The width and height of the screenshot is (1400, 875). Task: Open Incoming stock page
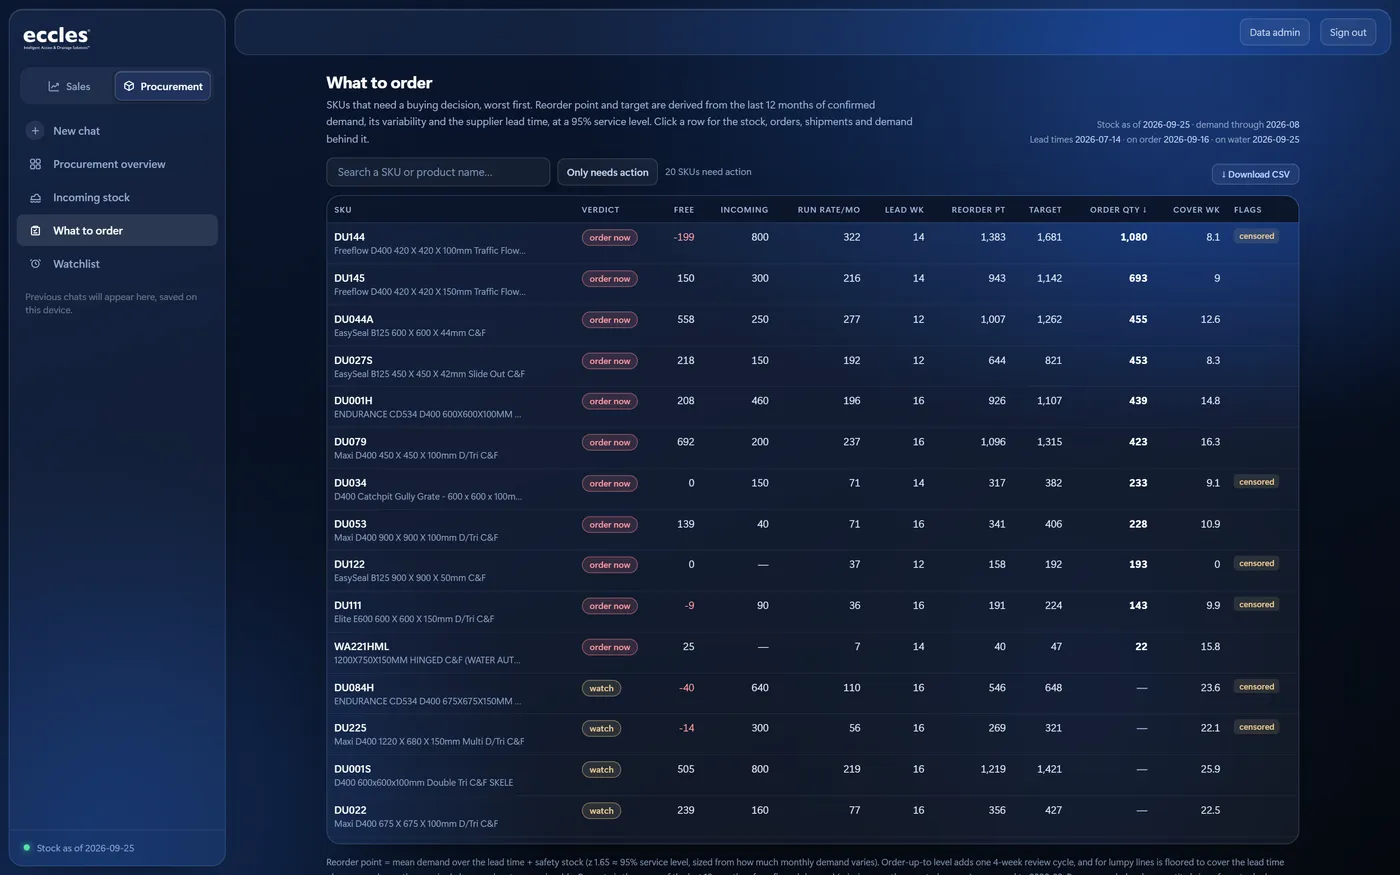click(117, 197)
